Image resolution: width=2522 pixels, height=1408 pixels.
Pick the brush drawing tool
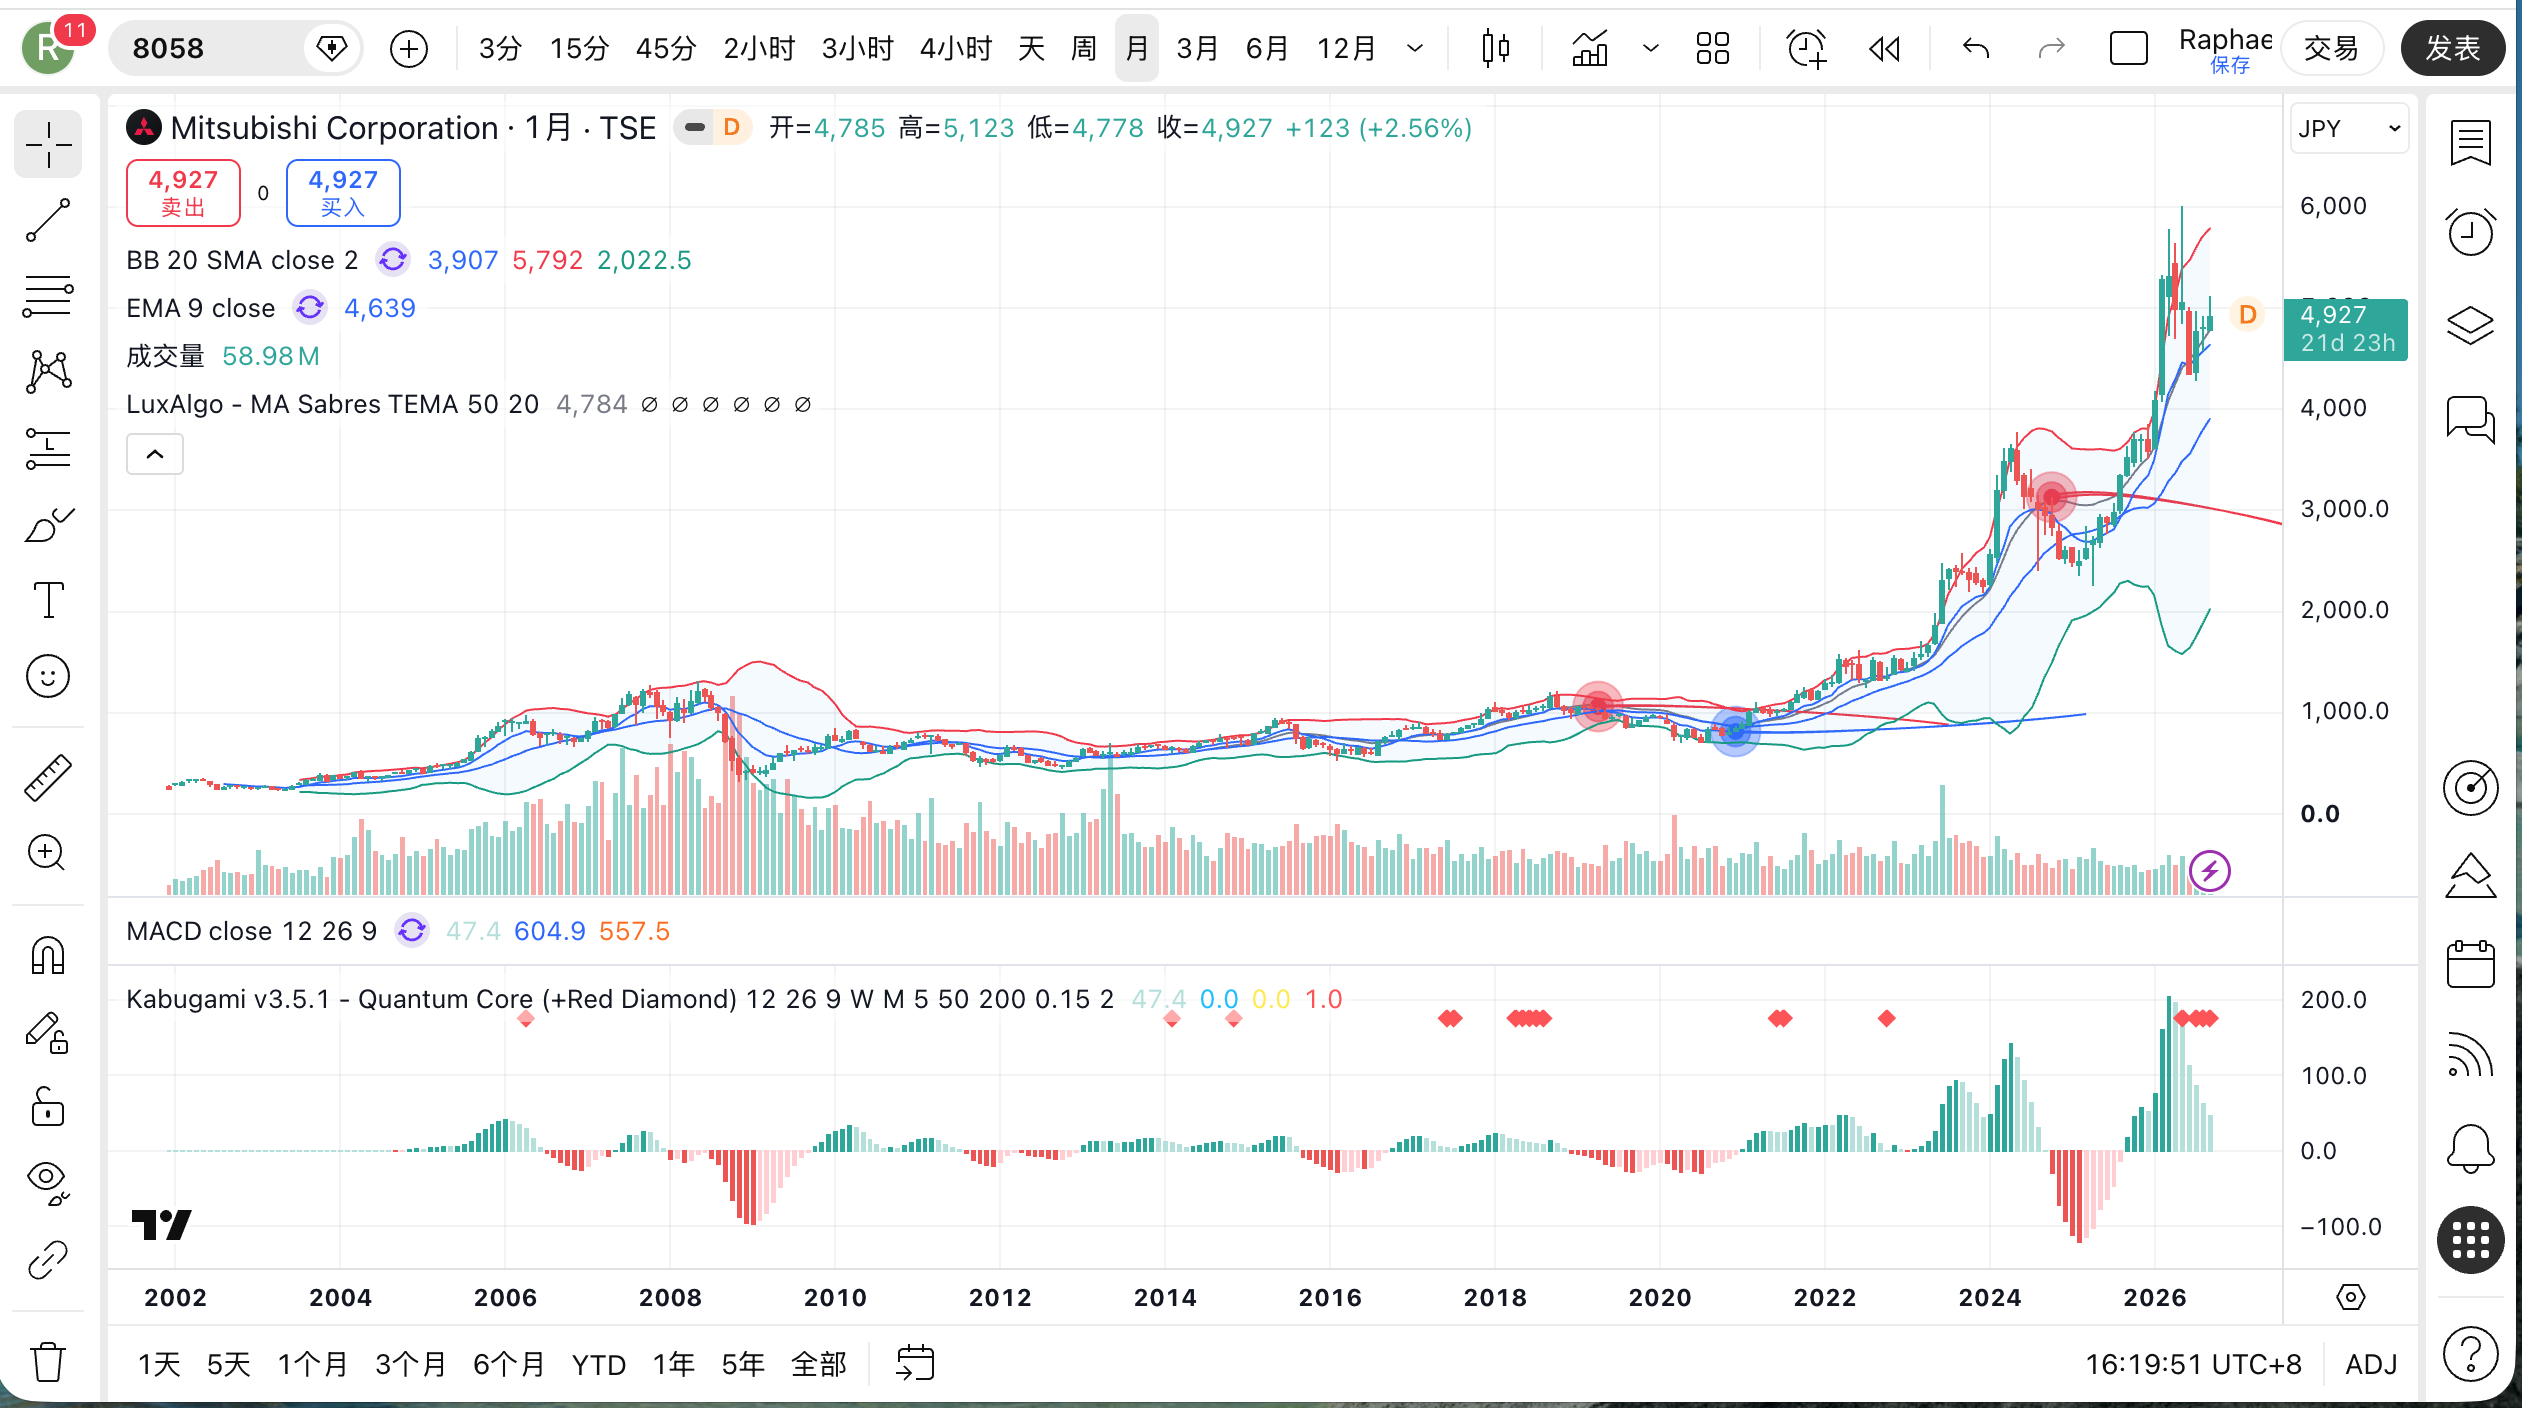[x=48, y=525]
